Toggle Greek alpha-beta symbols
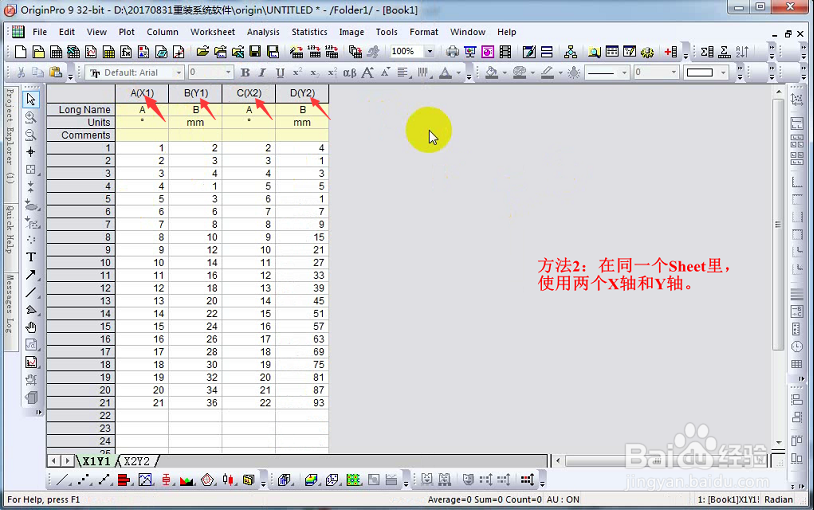The height and width of the screenshot is (510, 814). (349, 73)
